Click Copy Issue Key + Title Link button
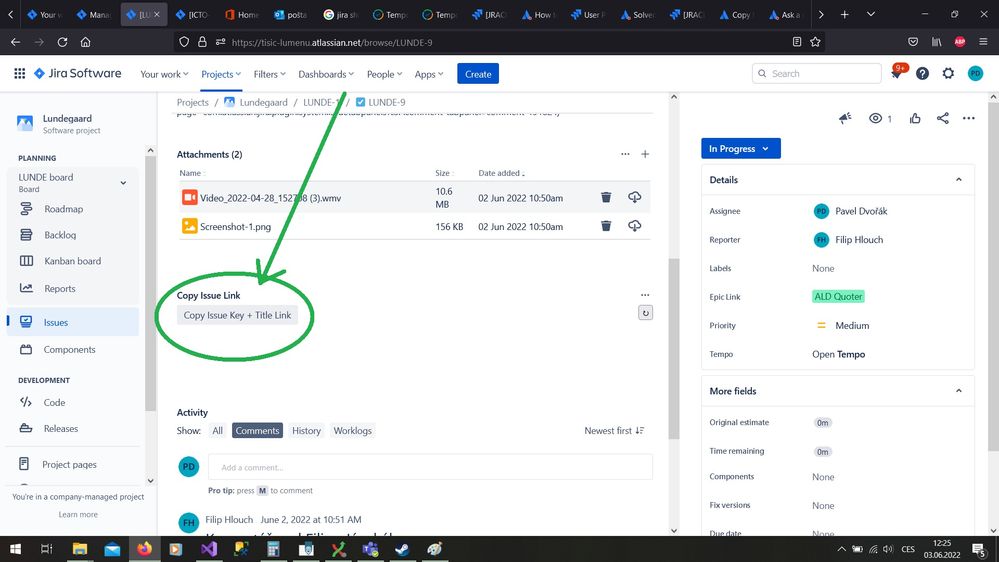 click(x=237, y=315)
